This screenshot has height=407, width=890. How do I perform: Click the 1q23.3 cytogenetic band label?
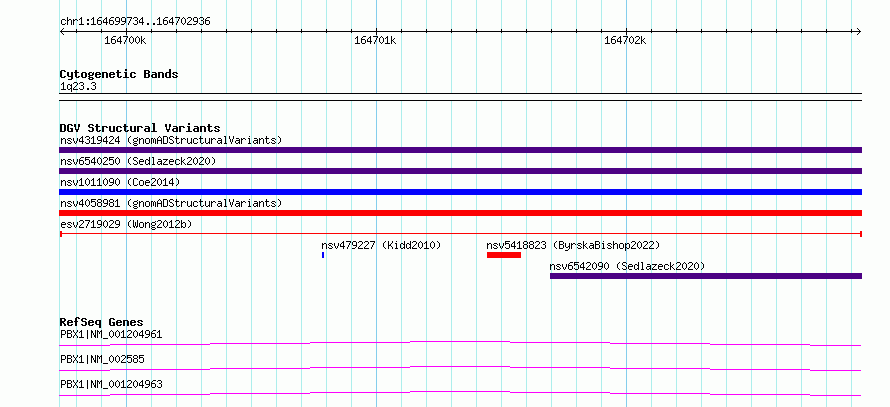(77, 86)
